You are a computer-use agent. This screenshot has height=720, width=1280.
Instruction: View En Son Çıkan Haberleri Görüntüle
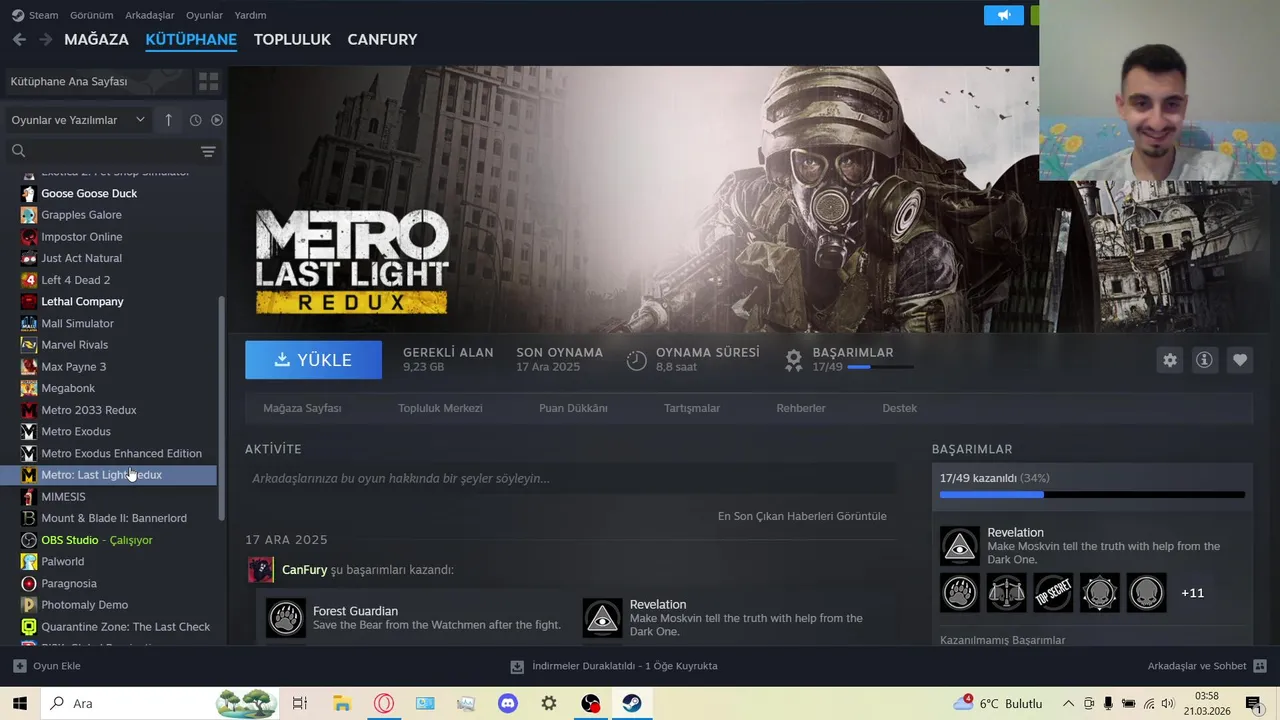point(802,516)
